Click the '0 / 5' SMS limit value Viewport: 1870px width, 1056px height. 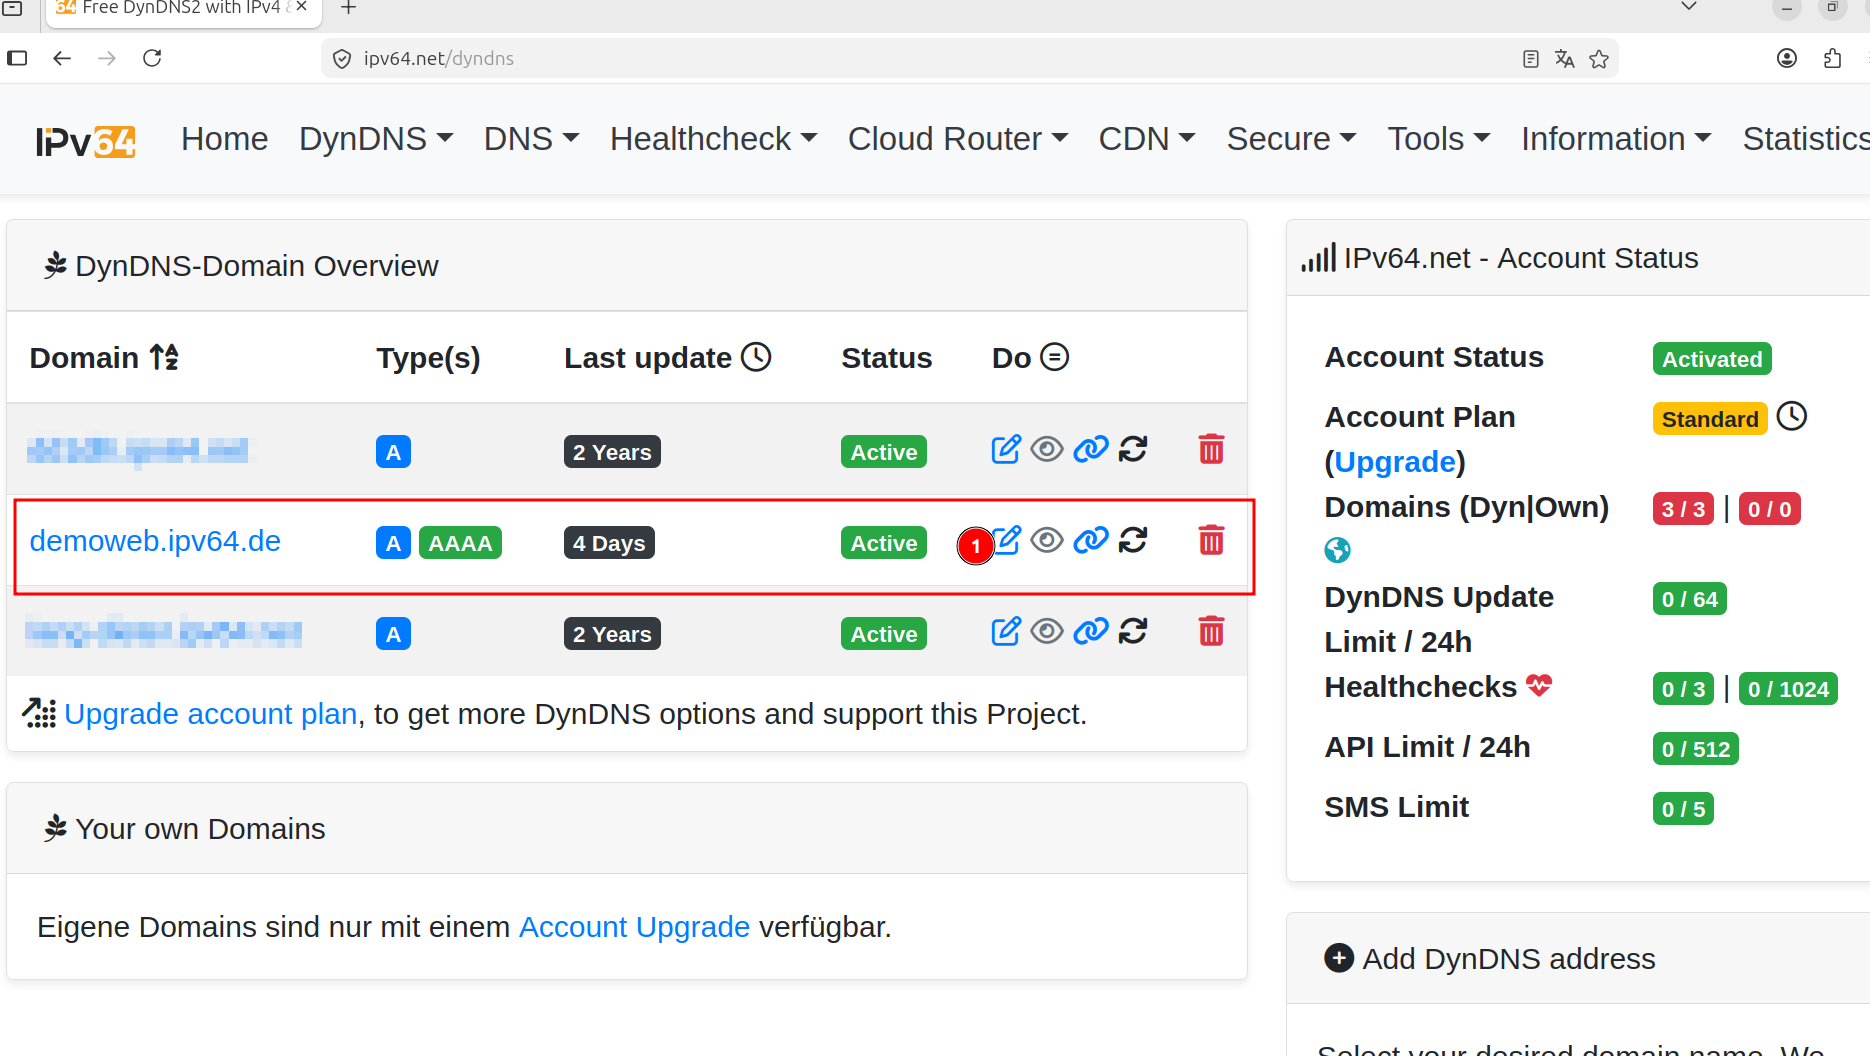click(1683, 809)
